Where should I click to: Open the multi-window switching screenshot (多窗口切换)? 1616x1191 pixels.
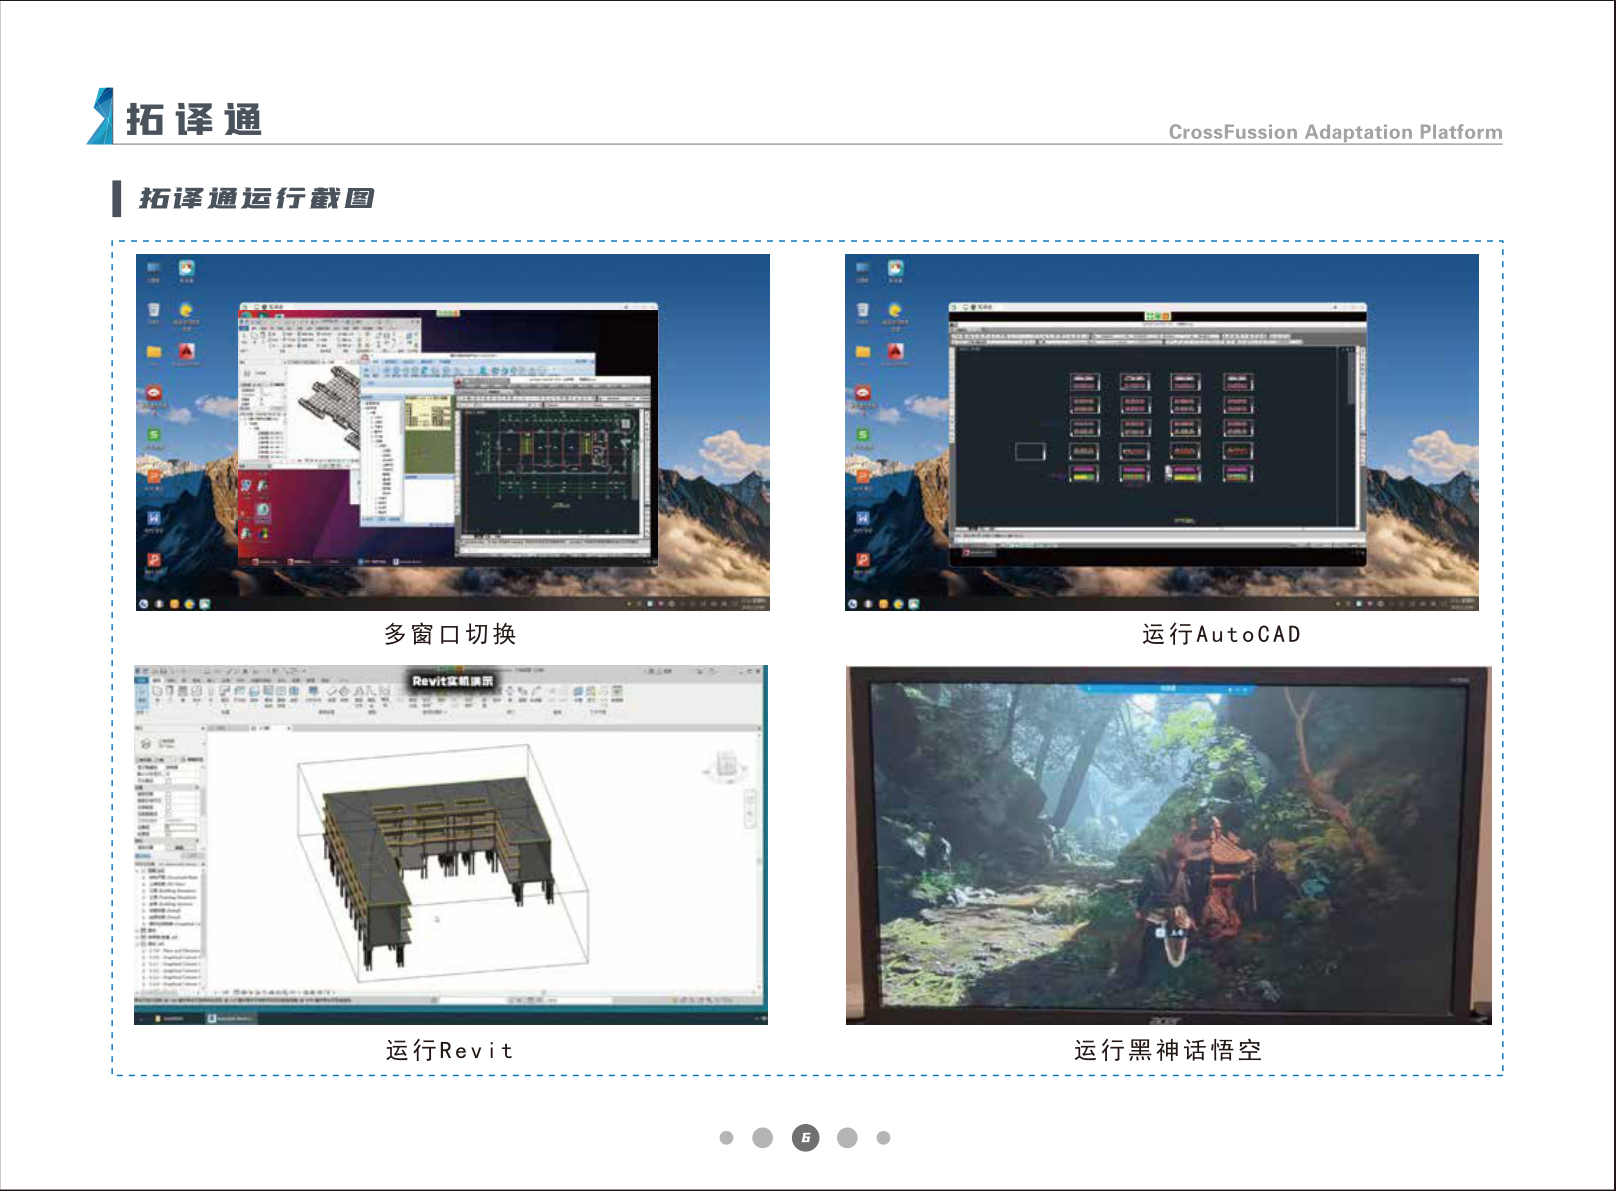(x=453, y=432)
